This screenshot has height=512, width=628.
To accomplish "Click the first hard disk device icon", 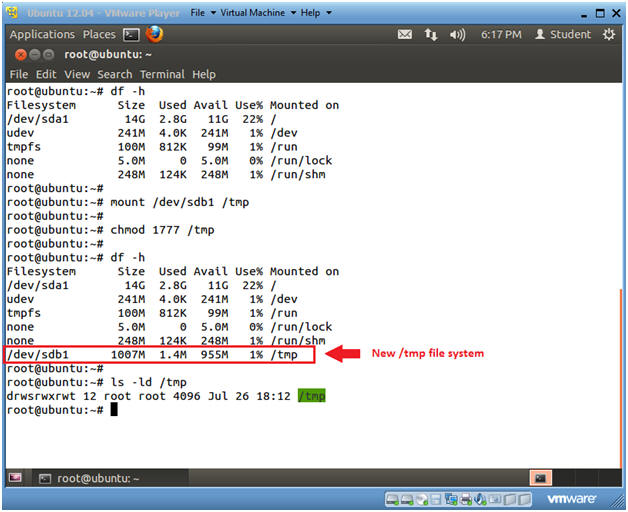I will (392, 499).
